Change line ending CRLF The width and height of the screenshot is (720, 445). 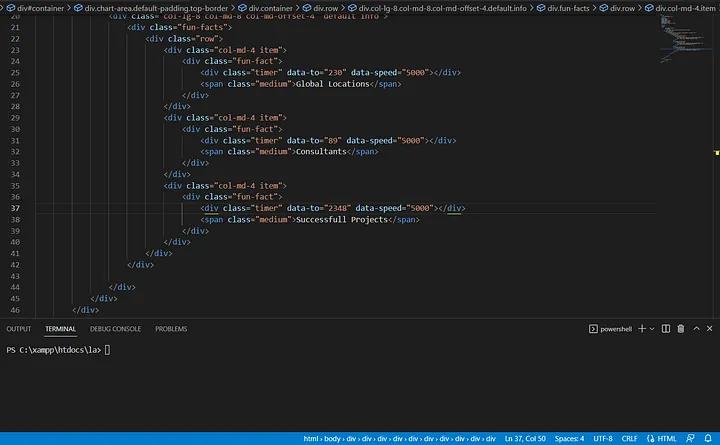tap(629, 439)
